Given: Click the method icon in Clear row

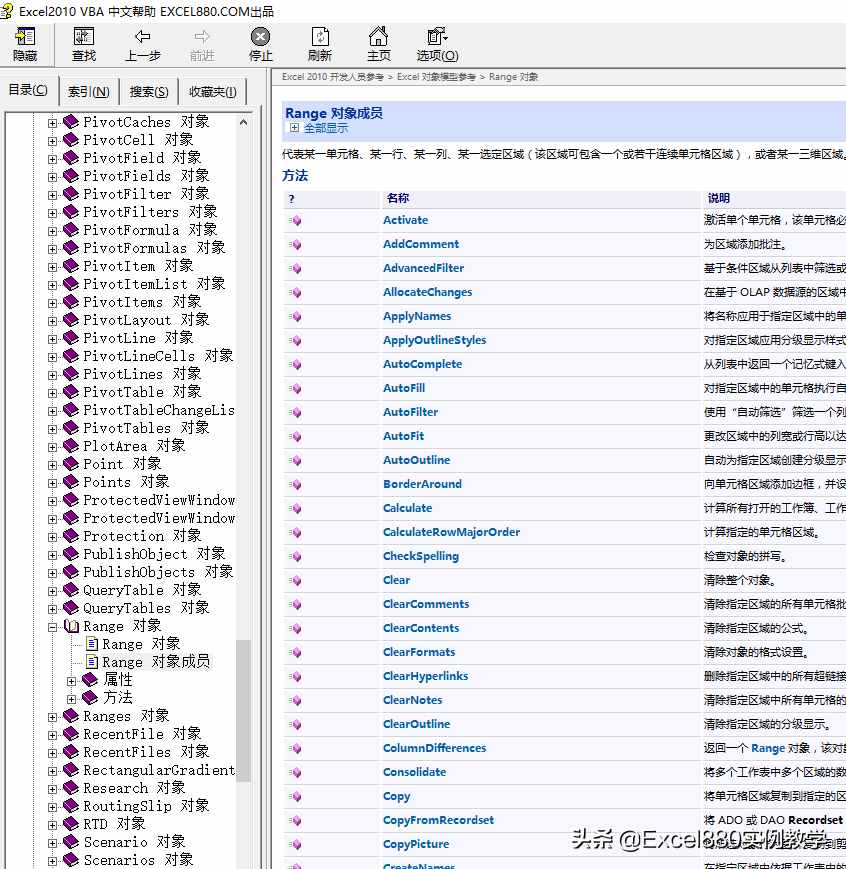Looking at the screenshot, I should [x=295, y=580].
